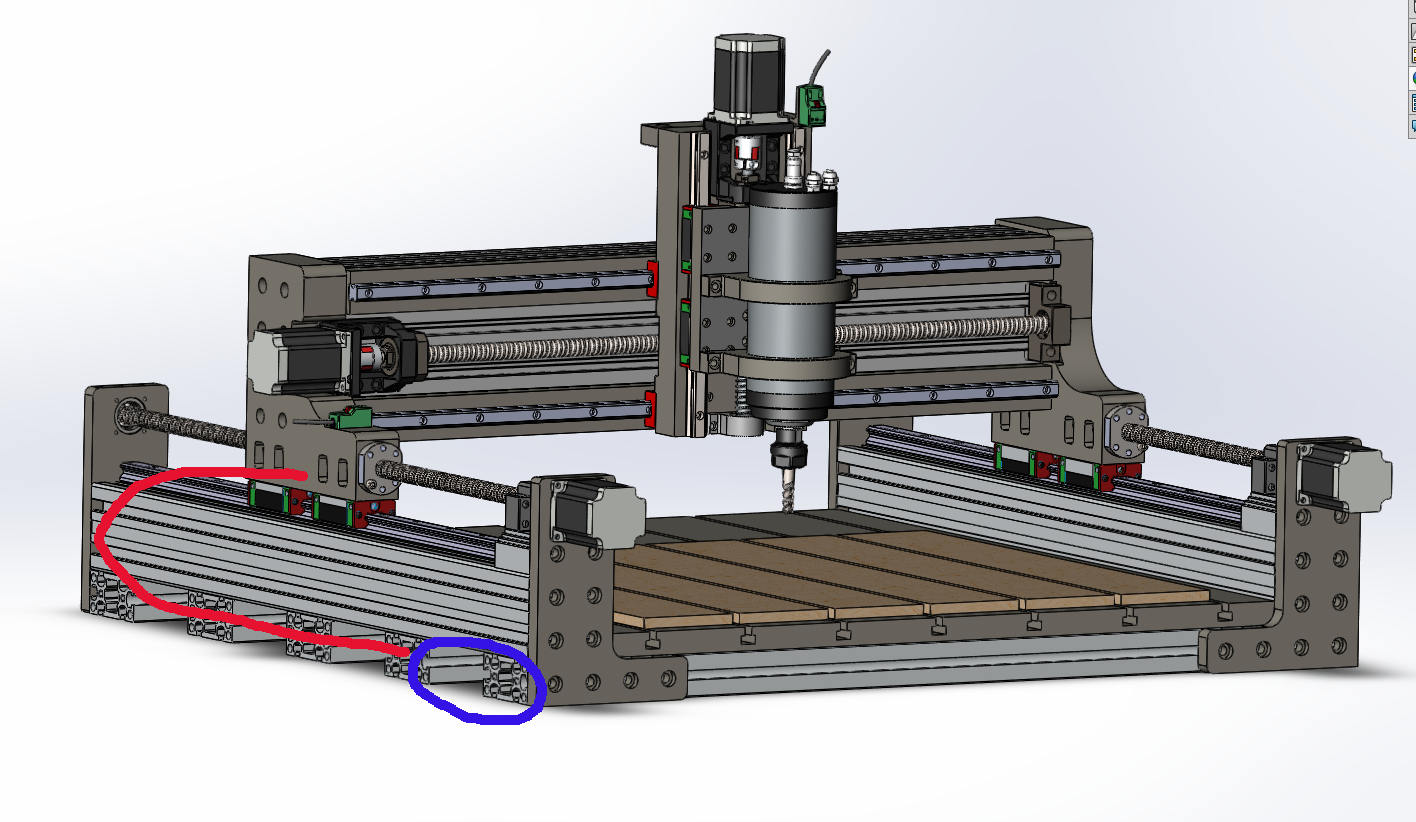Select the gray cylindrical spindle motor body
This screenshot has width=1416, height=822.
tap(791, 300)
